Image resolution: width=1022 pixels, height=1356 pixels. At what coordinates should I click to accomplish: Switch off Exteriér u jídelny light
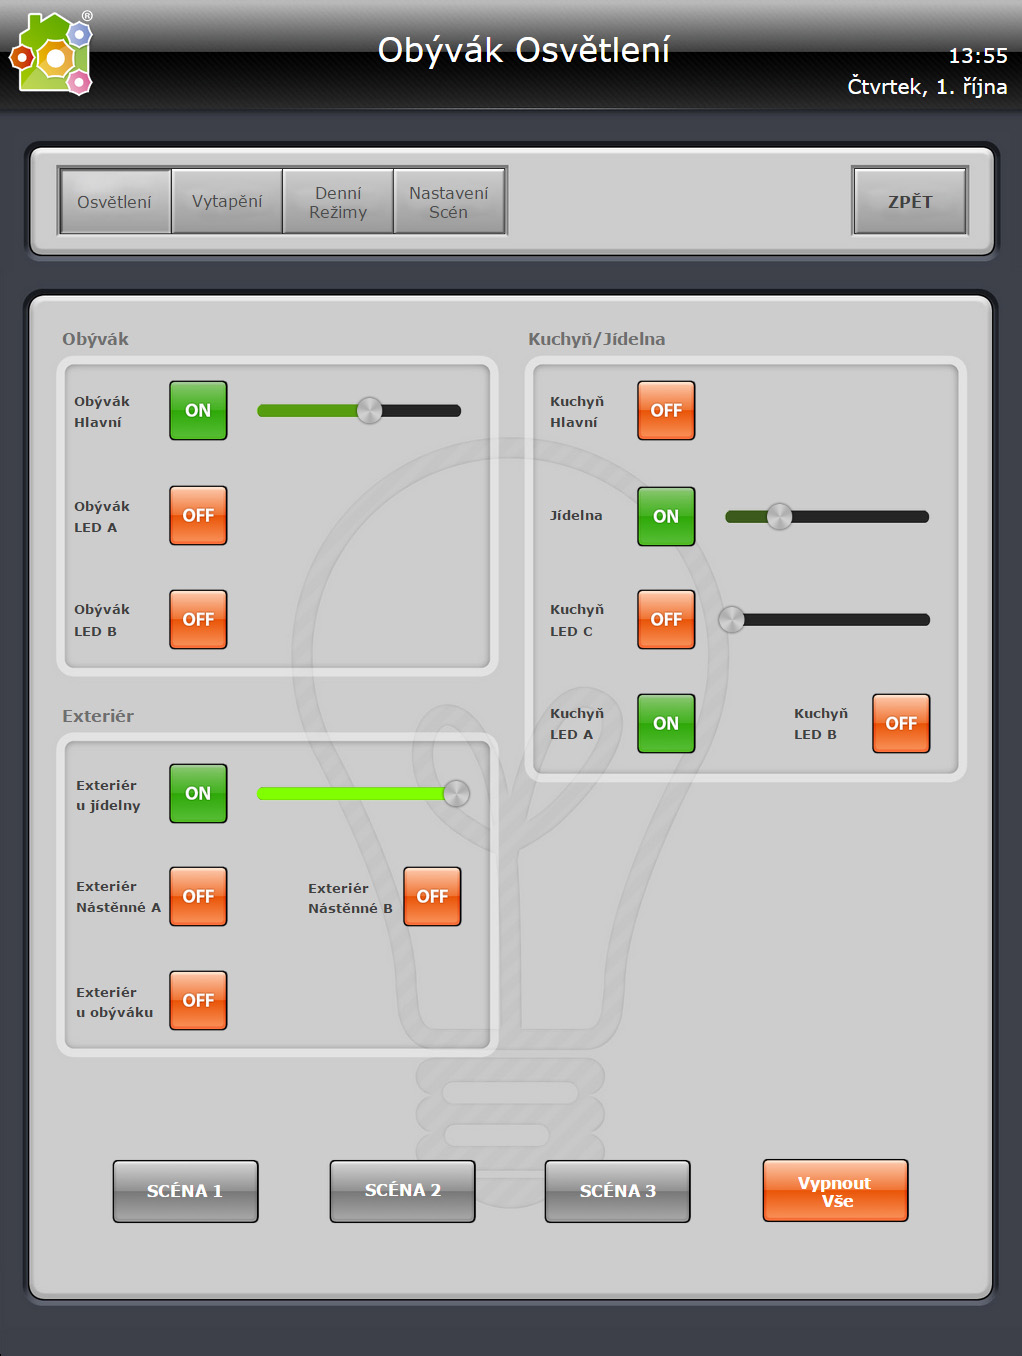click(198, 793)
